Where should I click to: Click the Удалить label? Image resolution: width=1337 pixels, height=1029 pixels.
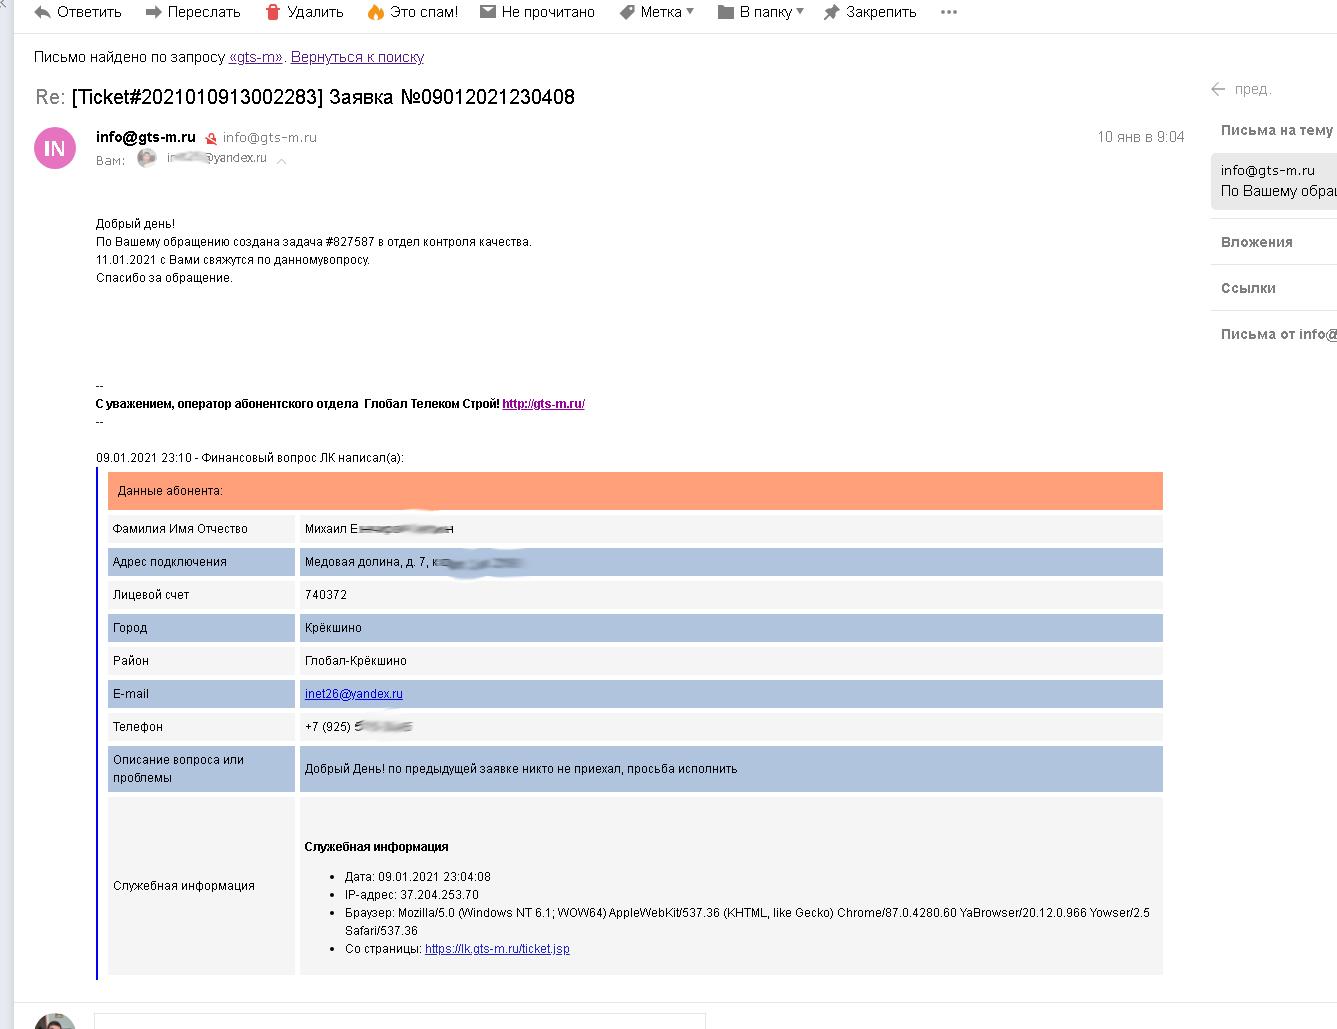315,12
